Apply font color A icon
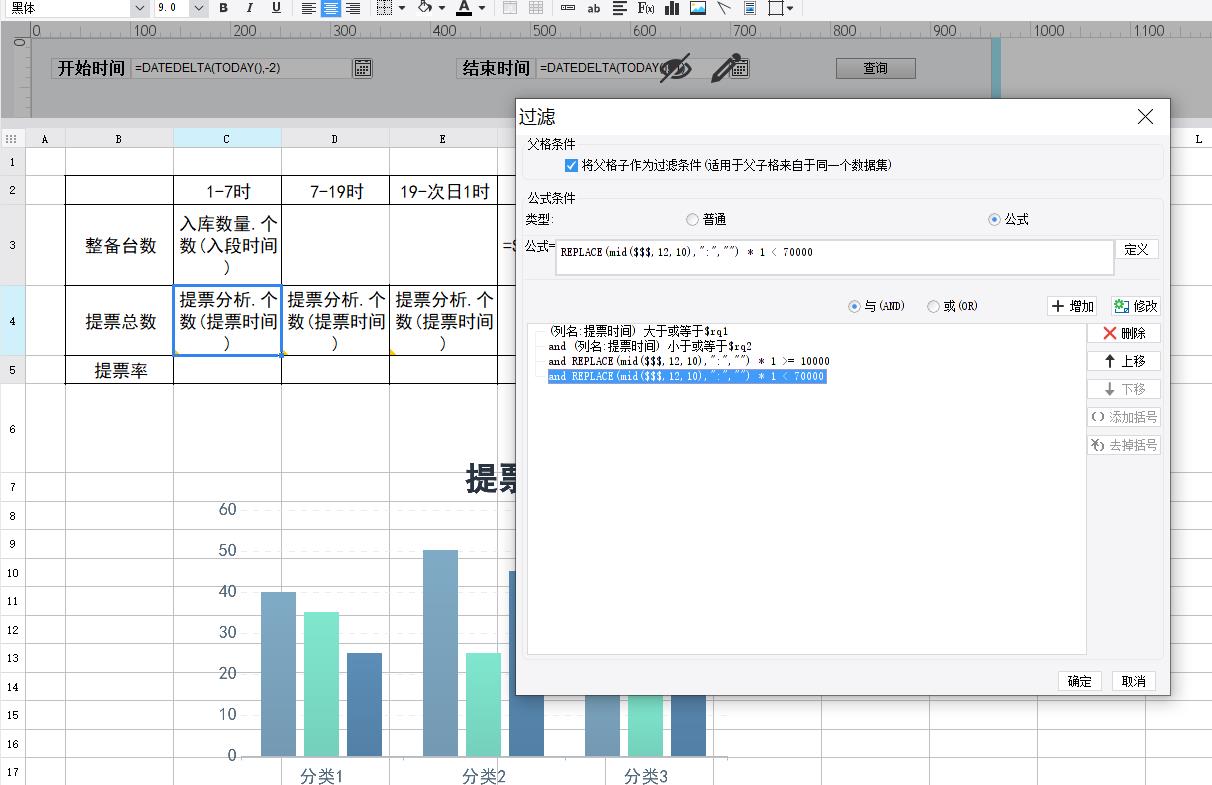This screenshot has height=785, width=1212. 464,8
